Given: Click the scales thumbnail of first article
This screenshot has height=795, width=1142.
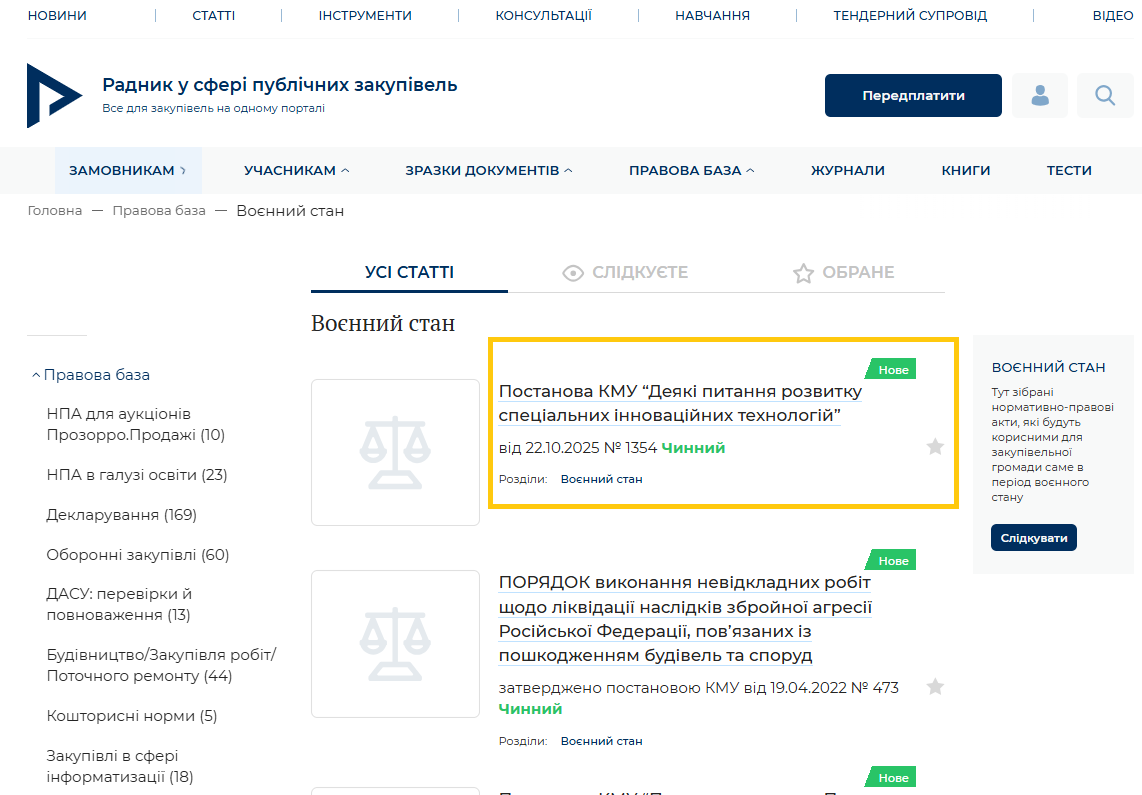Looking at the screenshot, I should (x=395, y=452).
